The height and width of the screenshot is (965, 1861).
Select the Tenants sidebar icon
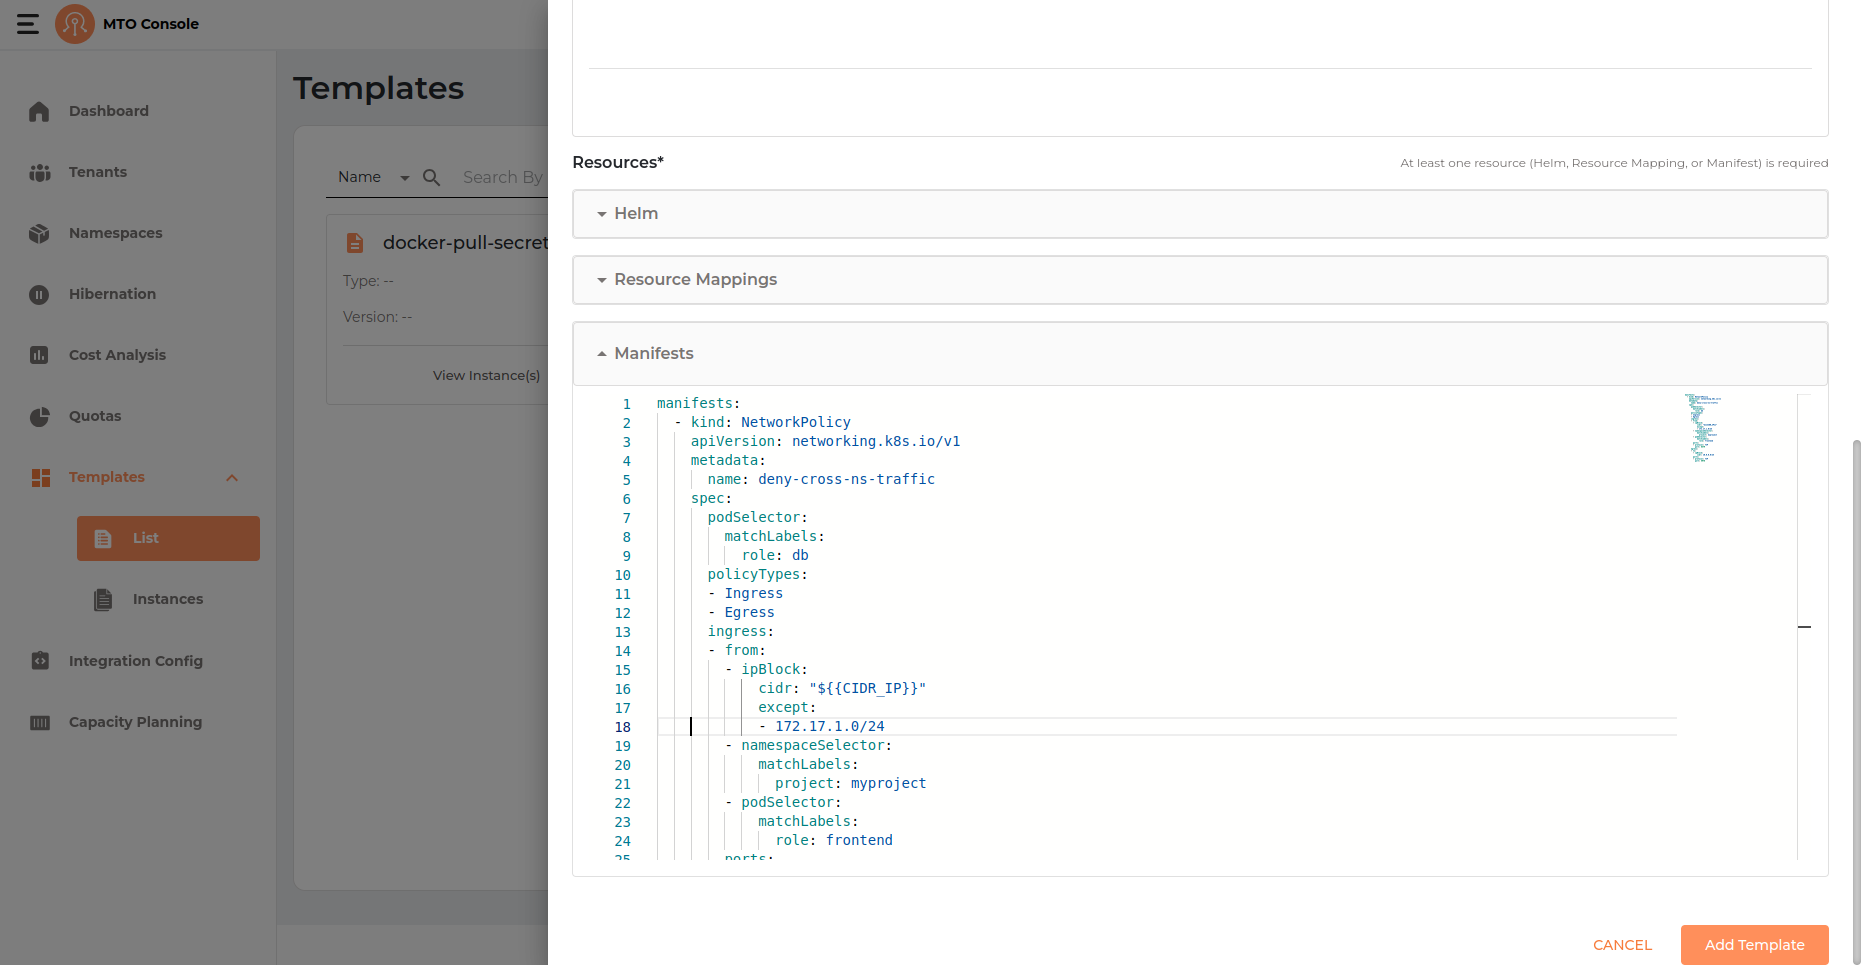pos(39,172)
